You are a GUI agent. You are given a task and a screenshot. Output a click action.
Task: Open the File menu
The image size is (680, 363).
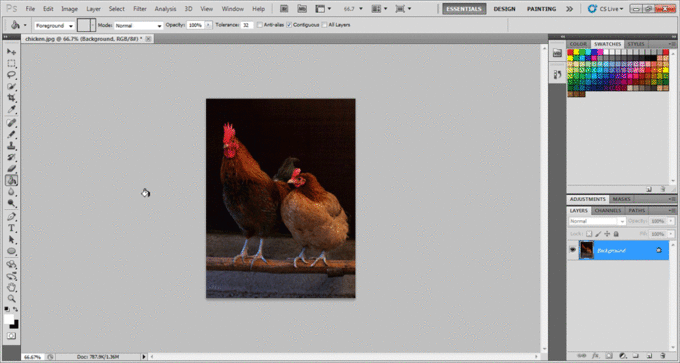(x=30, y=9)
